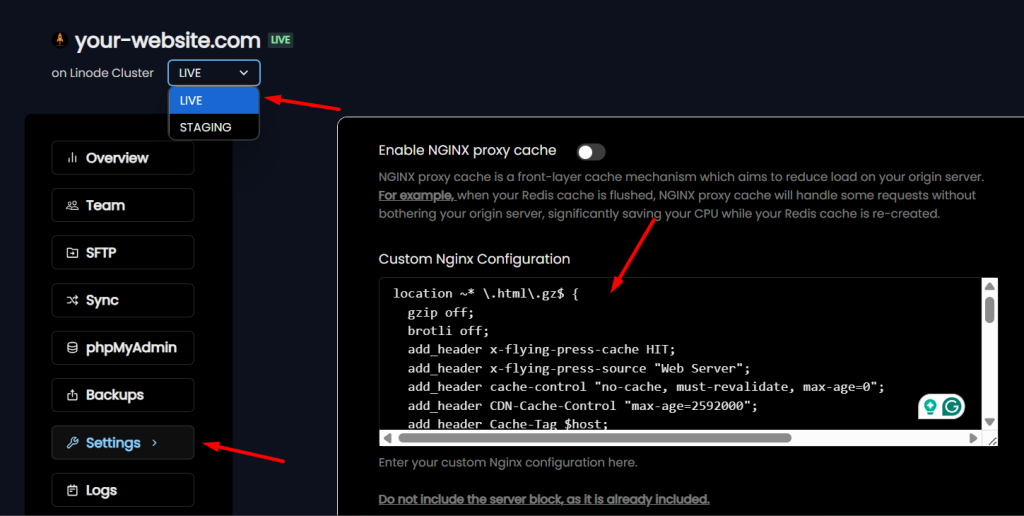Click the horizontal scrollbar thumb

click(x=594, y=438)
